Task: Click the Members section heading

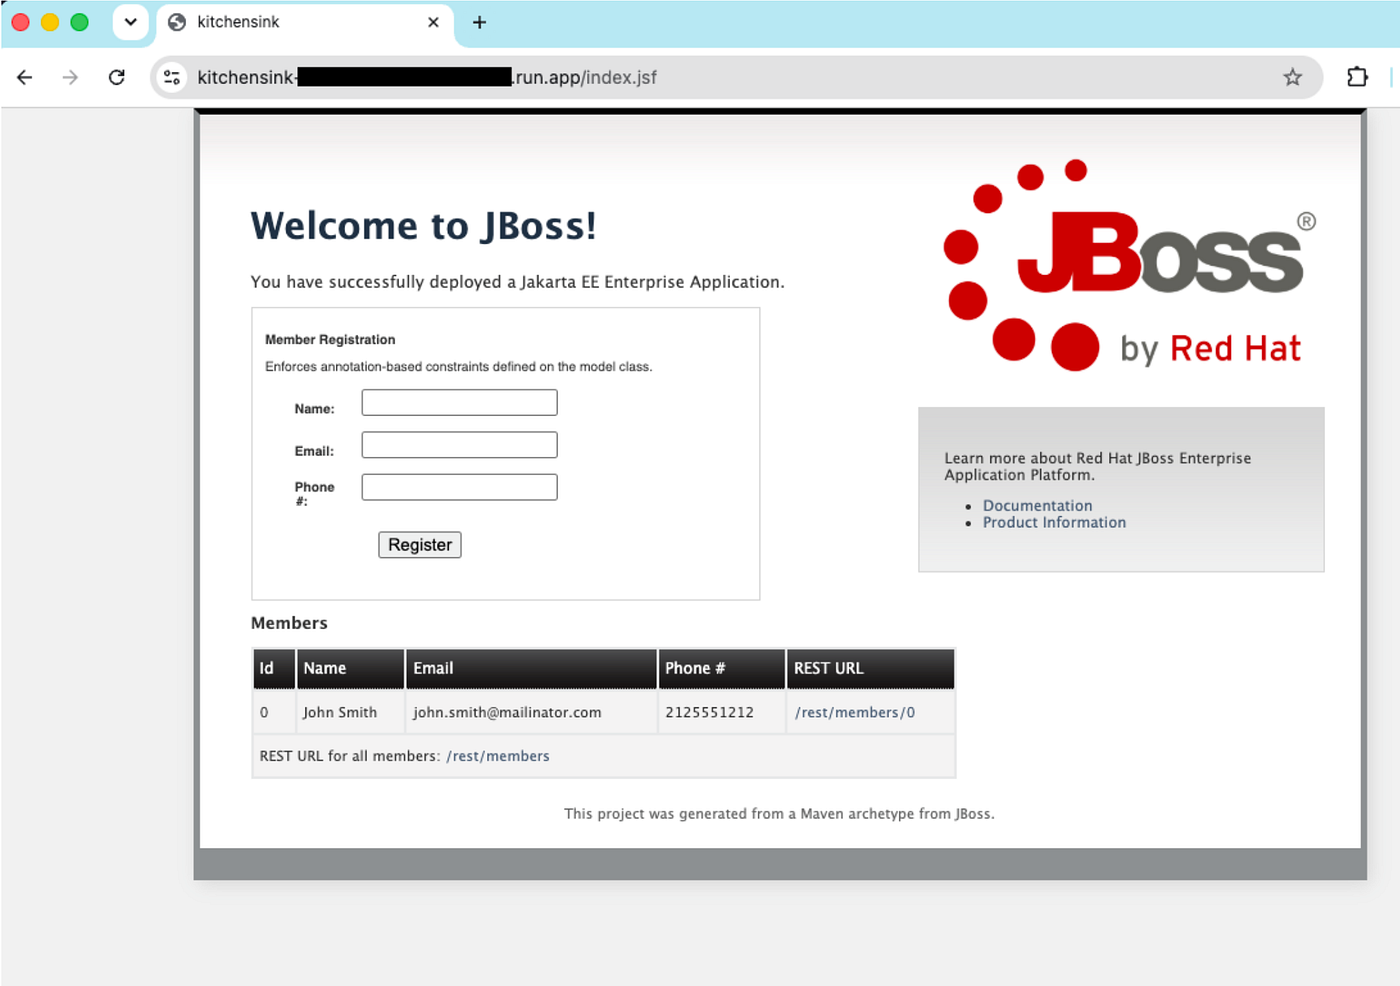Action: pos(289,623)
